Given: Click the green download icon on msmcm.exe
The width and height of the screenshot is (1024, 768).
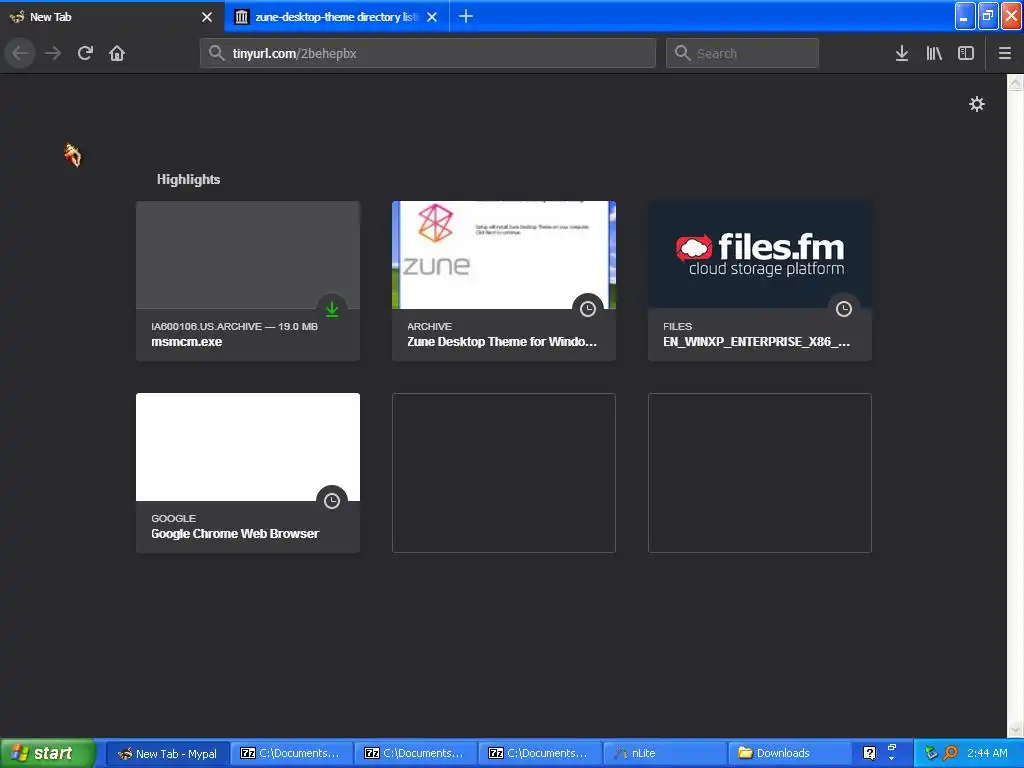Looking at the screenshot, I should tap(332, 309).
